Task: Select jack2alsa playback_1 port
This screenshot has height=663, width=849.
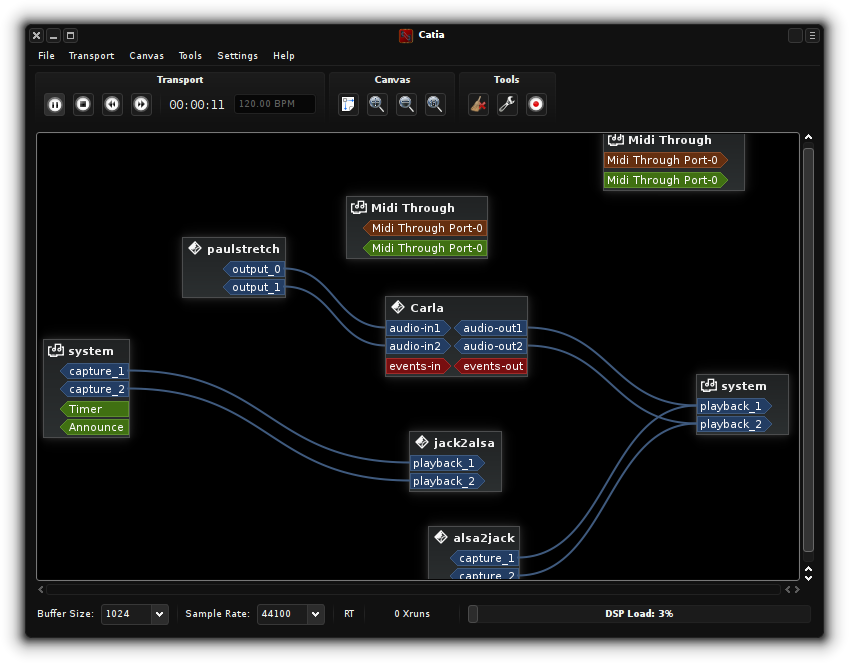Action: [x=447, y=463]
